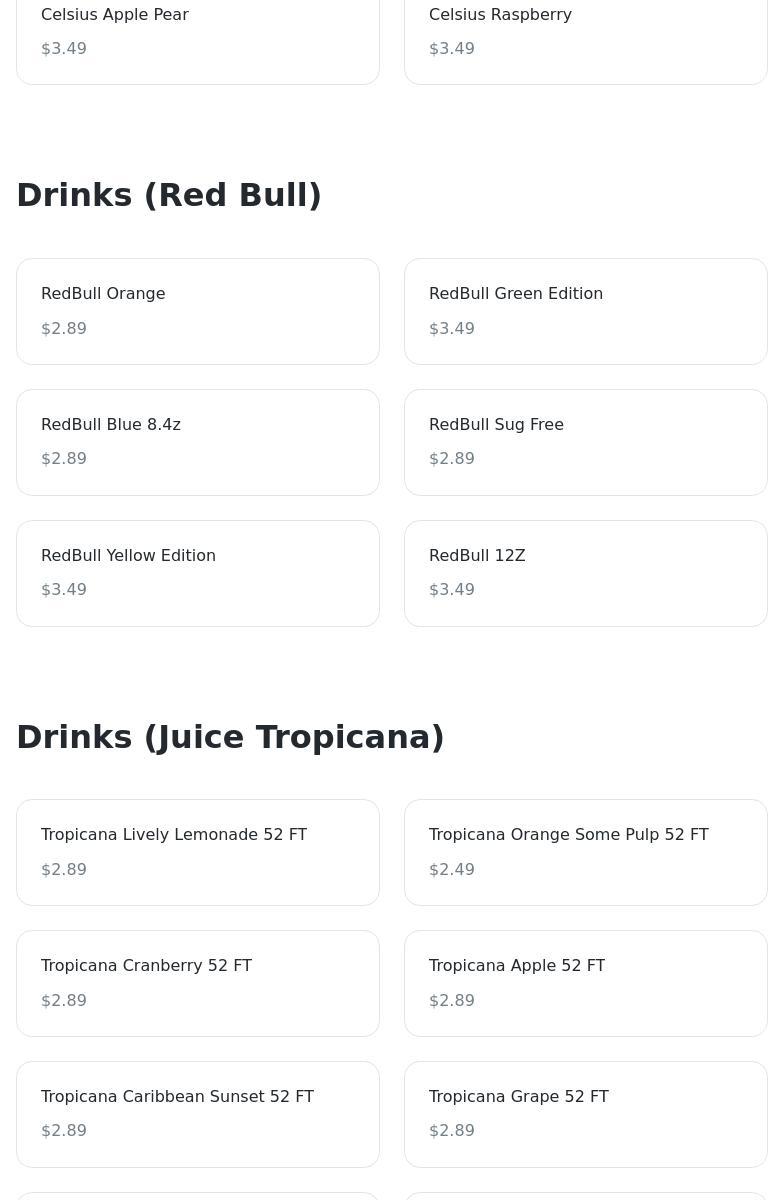Click $2.49 price of Tropicana Orange

pos(452,870)
